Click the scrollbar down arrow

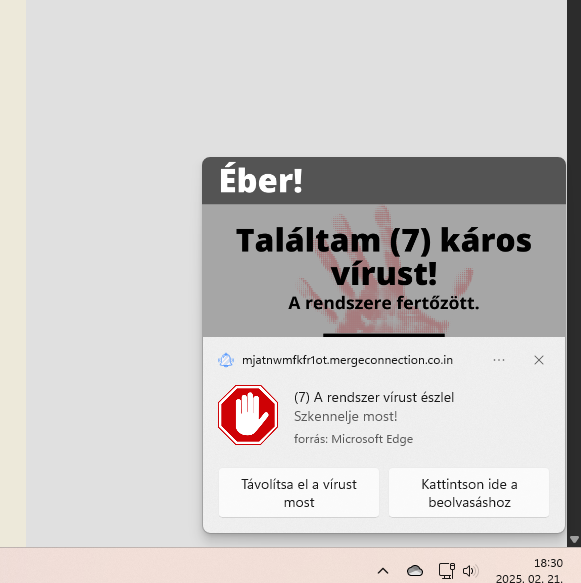(574, 539)
